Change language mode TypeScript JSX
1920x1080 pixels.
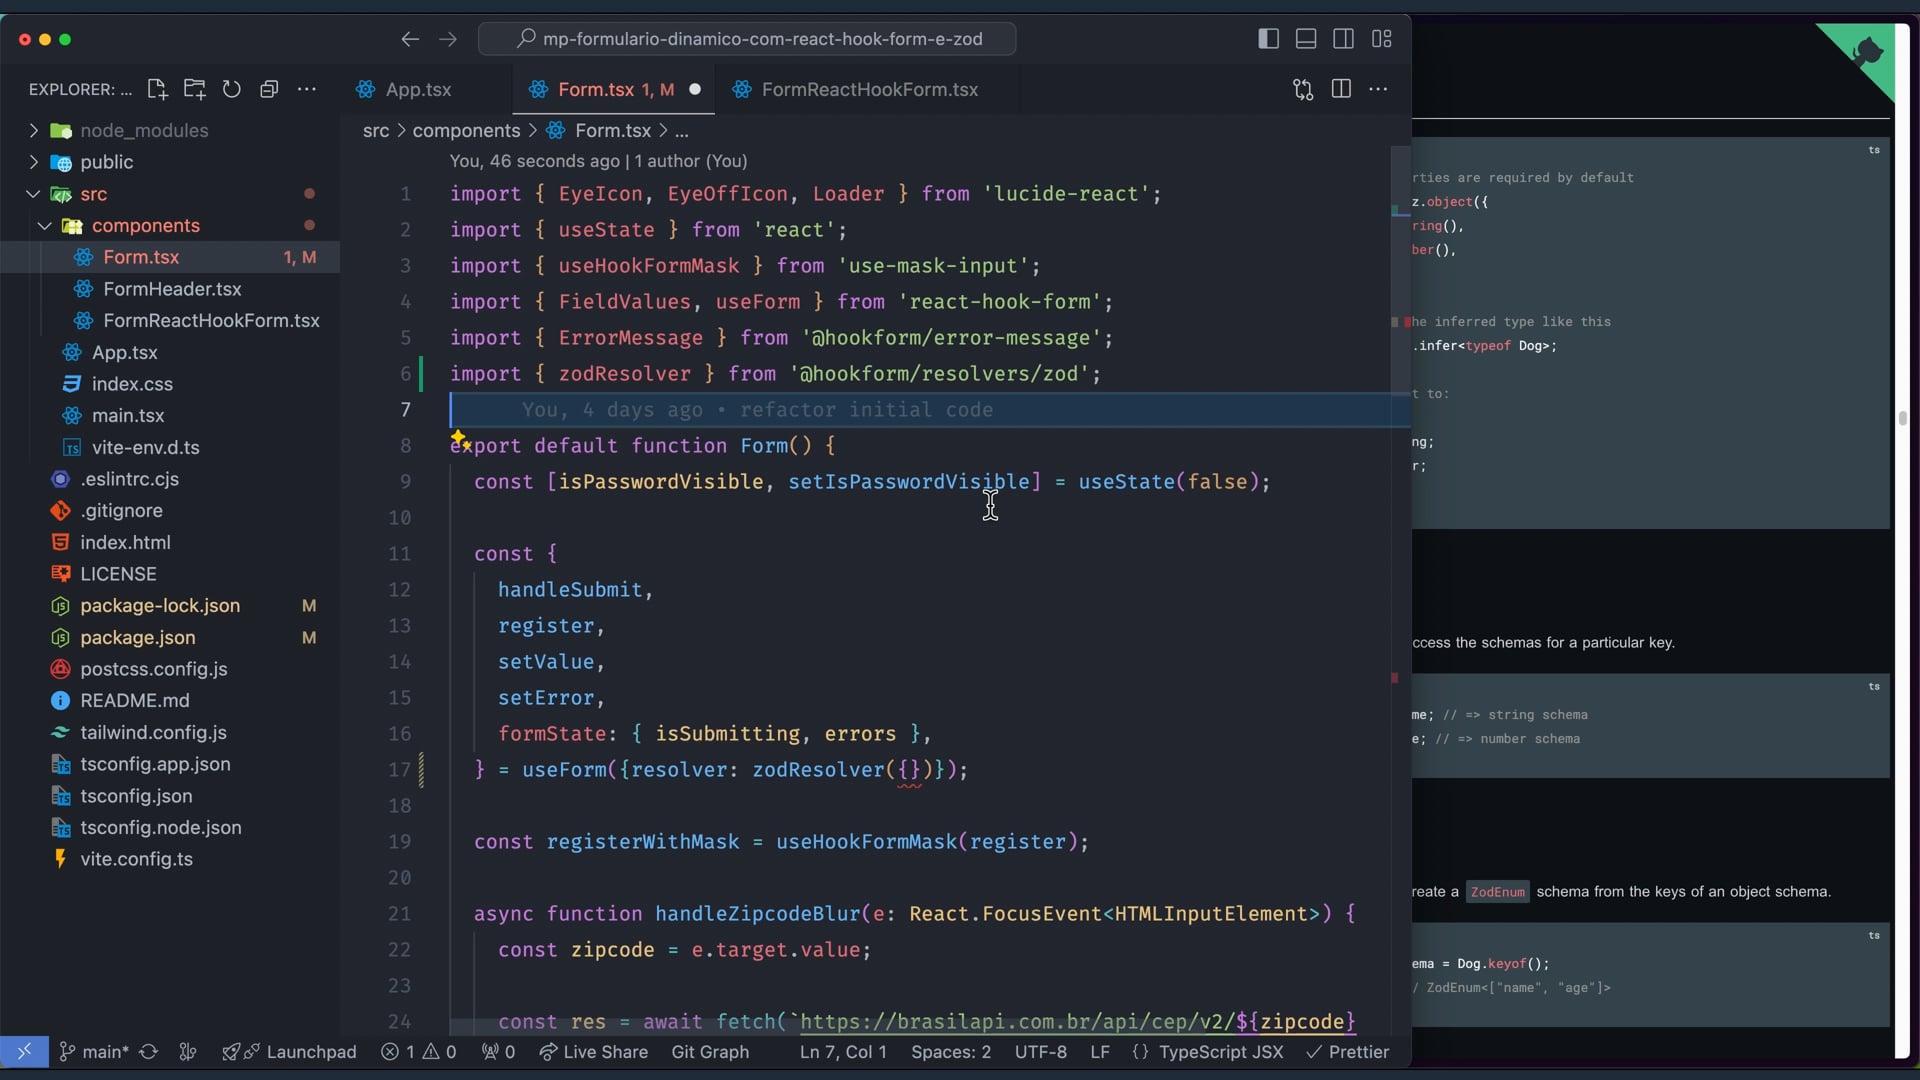point(1221,1052)
